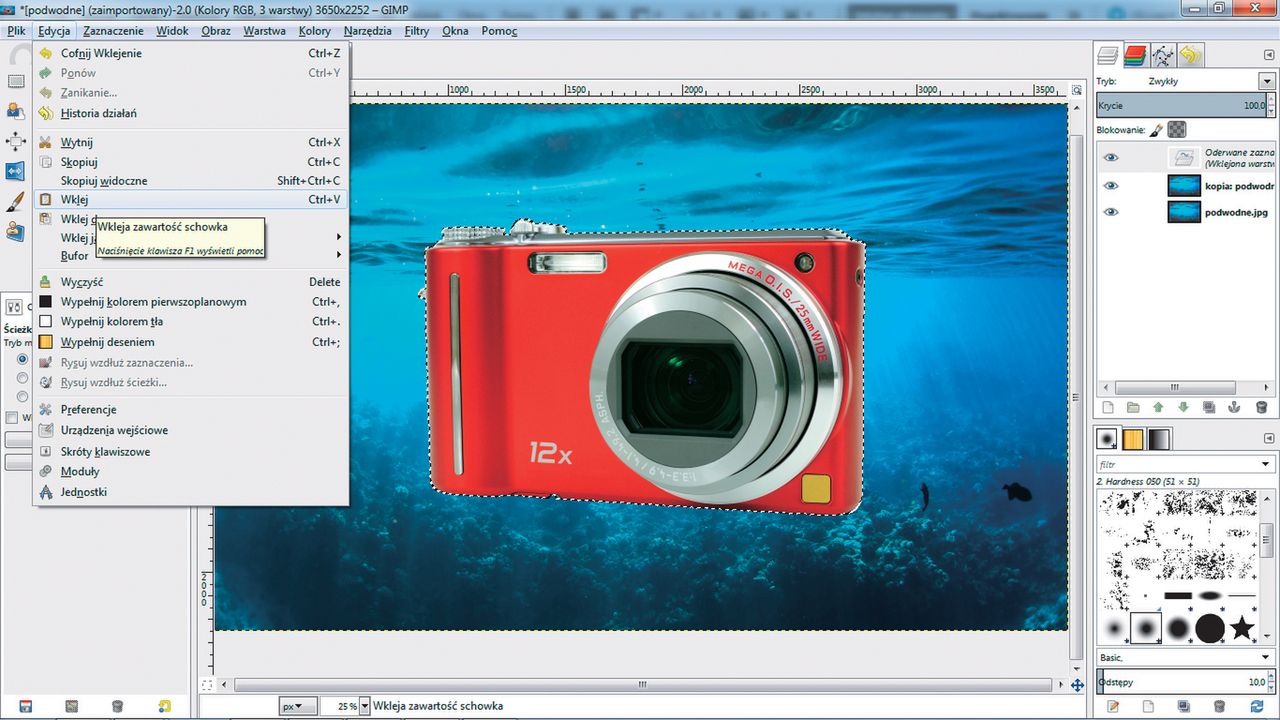Choose Wypełnij kolorem tła entry
Image resolution: width=1280 pixels, height=720 pixels.
[191, 322]
